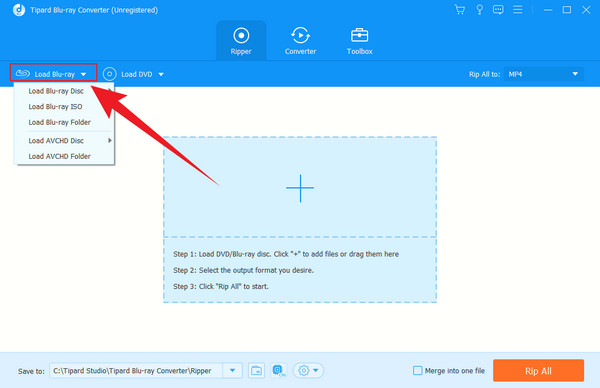Click the register key icon
The image size is (600, 388).
point(479,10)
